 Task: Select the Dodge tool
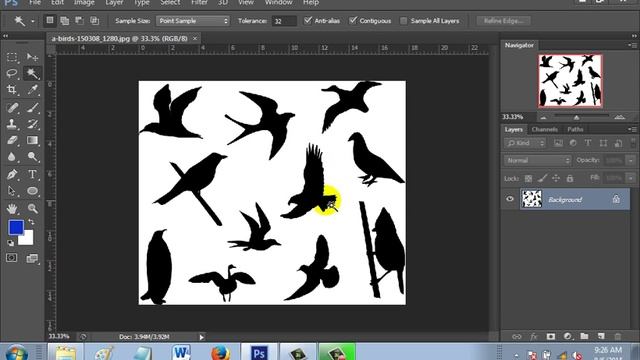click(32, 157)
